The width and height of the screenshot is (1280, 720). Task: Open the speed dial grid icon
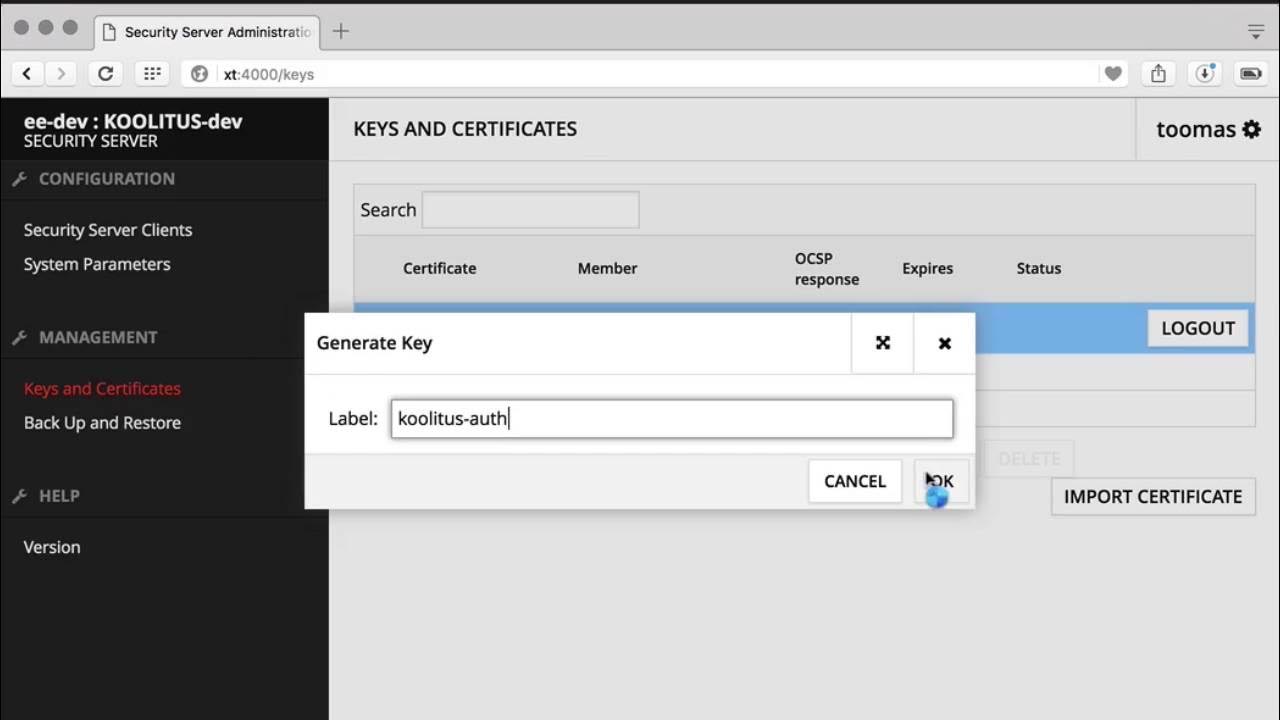(152, 74)
